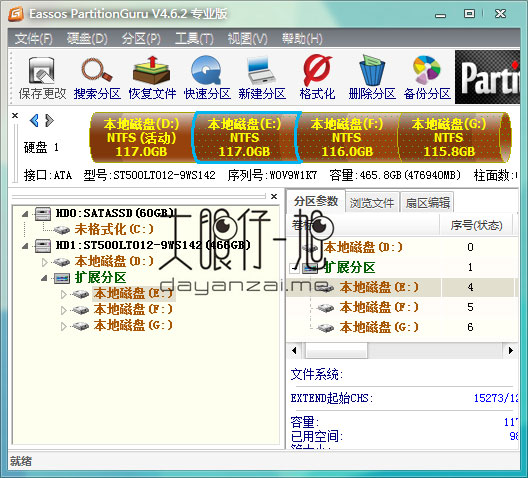Close the disk map panel
Viewport: 528px width, 478px height.
pyautogui.click(x=15, y=115)
